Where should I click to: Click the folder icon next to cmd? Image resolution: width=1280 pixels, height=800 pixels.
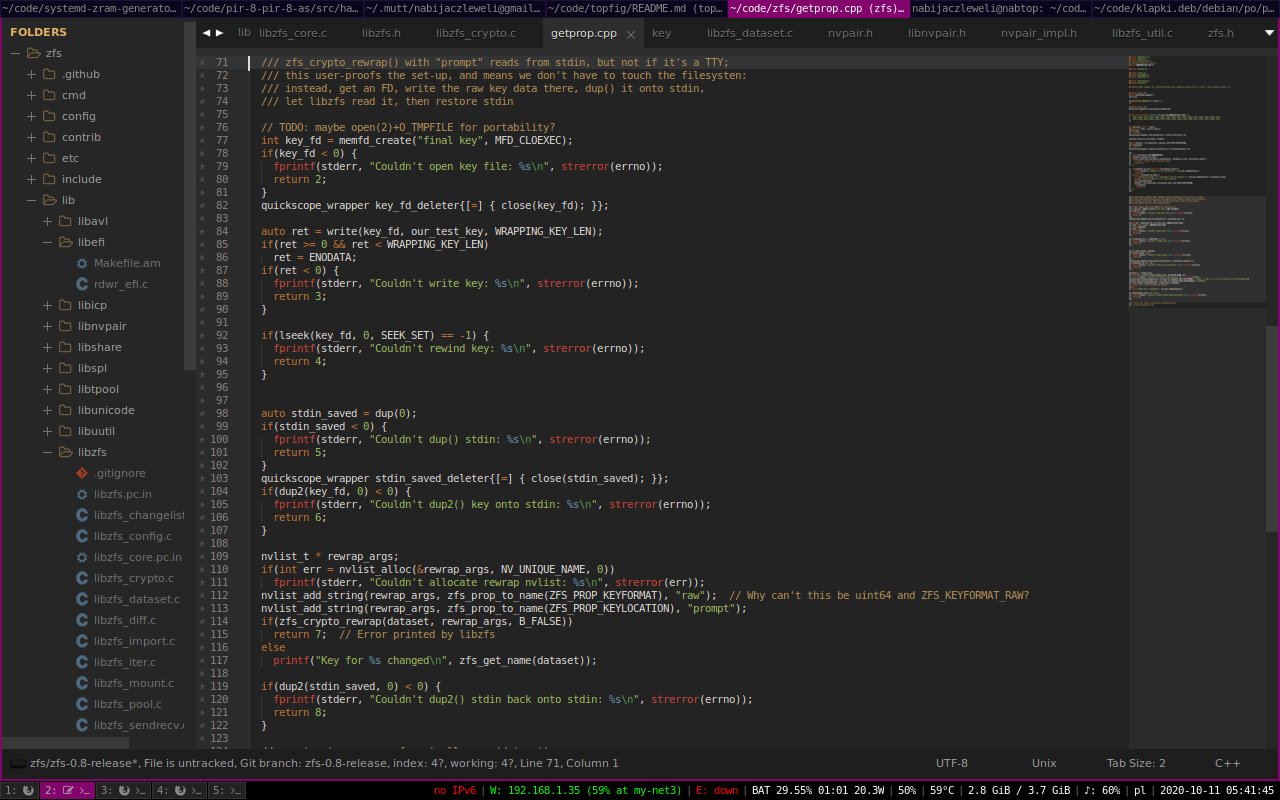point(49,95)
